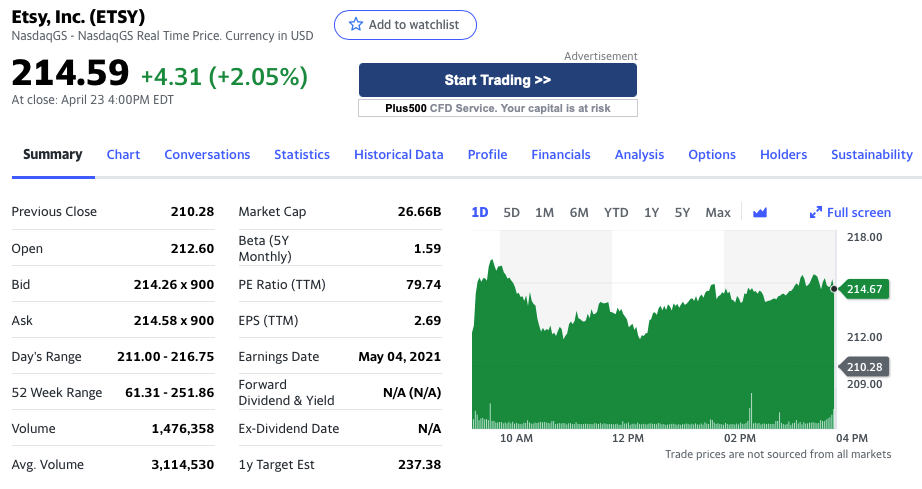Click the Bid value 214.26 x 900

(x=174, y=284)
